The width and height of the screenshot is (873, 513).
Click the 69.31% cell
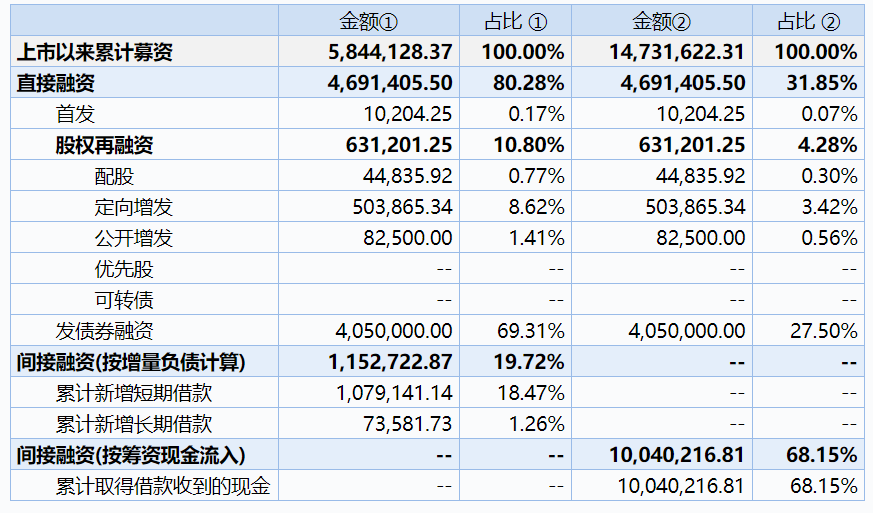click(x=531, y=331)
